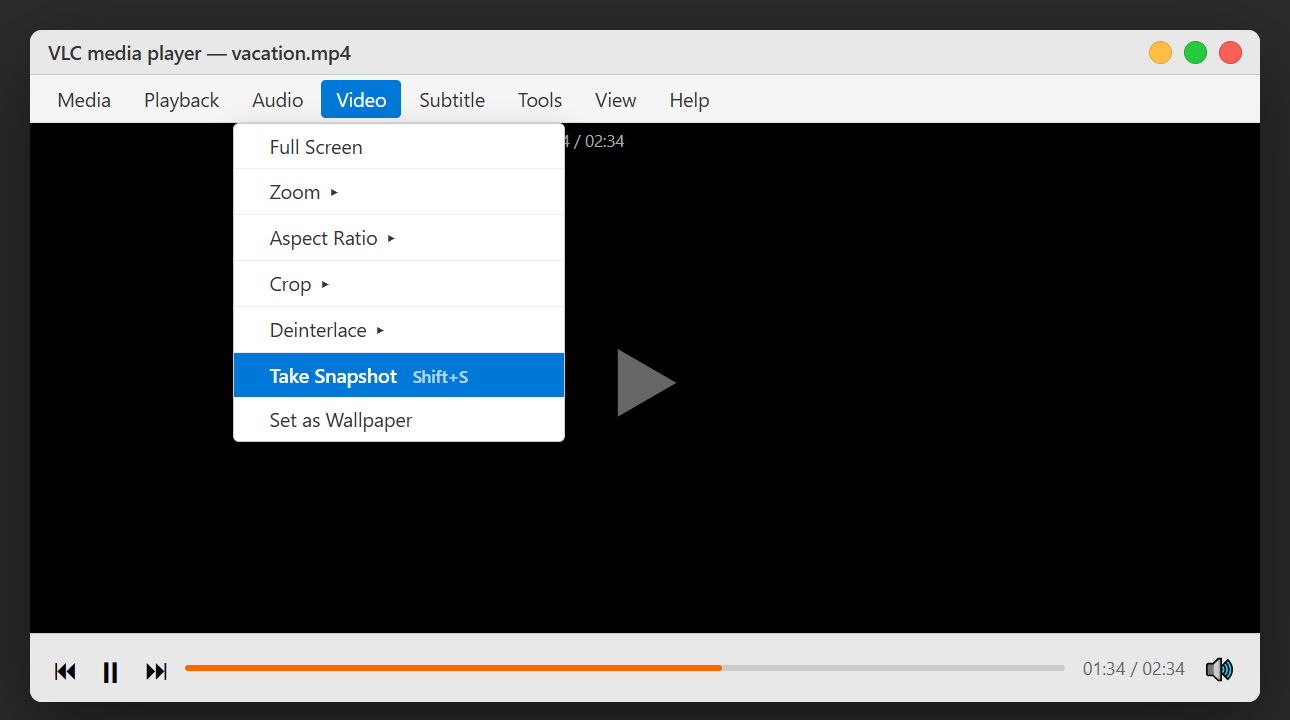Choose Full Screen from the Video menu
The height and width of the screenshot is (720, 1290).
coord(399,147)
